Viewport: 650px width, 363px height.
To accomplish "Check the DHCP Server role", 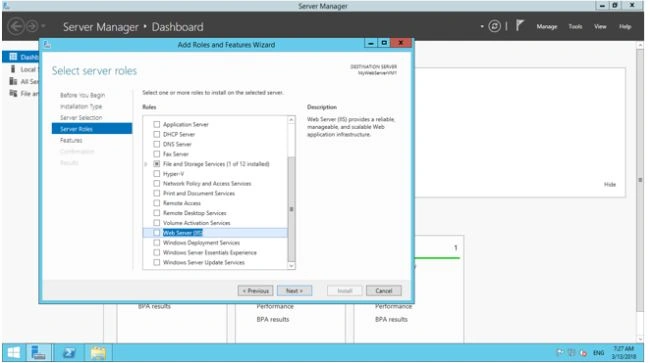I will pos(157,134).
